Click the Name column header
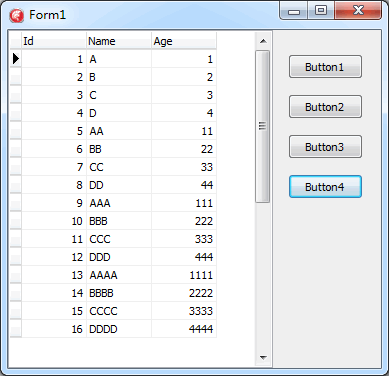The height and width of the screenshot is (376, 389). tap(119, 41)
